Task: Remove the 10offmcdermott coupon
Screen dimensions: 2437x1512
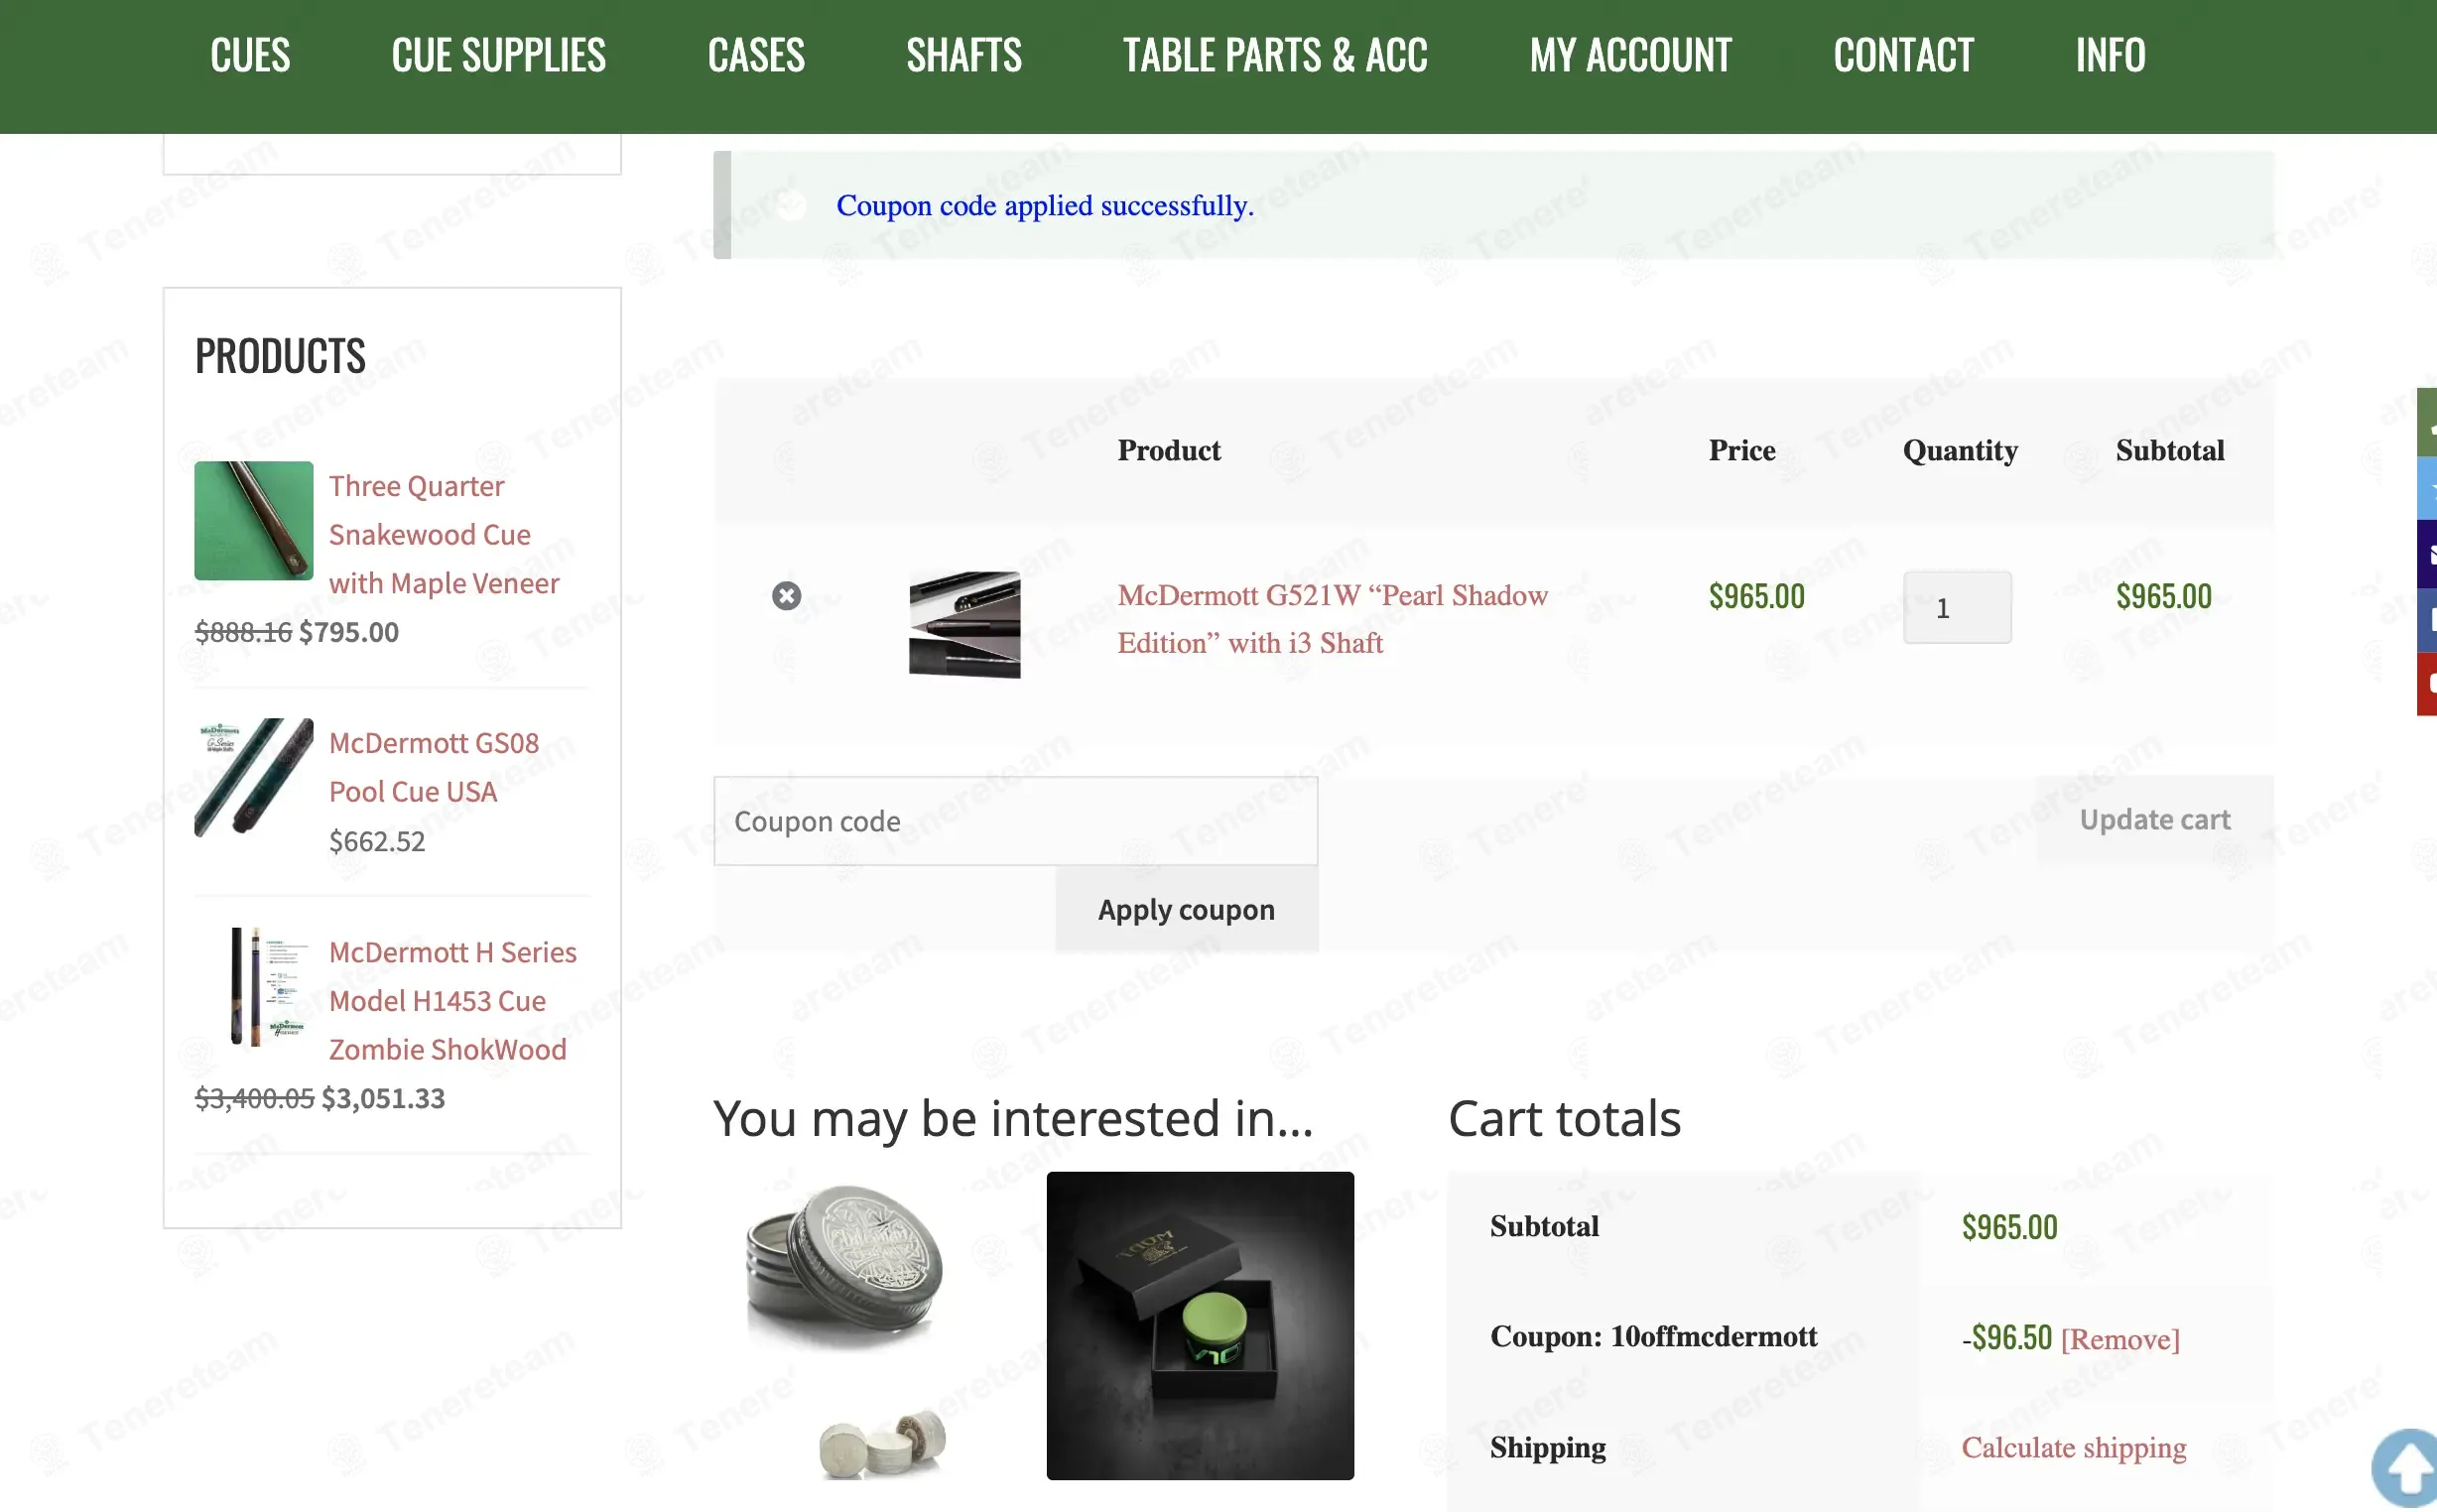Action: pos(2120,1339)
